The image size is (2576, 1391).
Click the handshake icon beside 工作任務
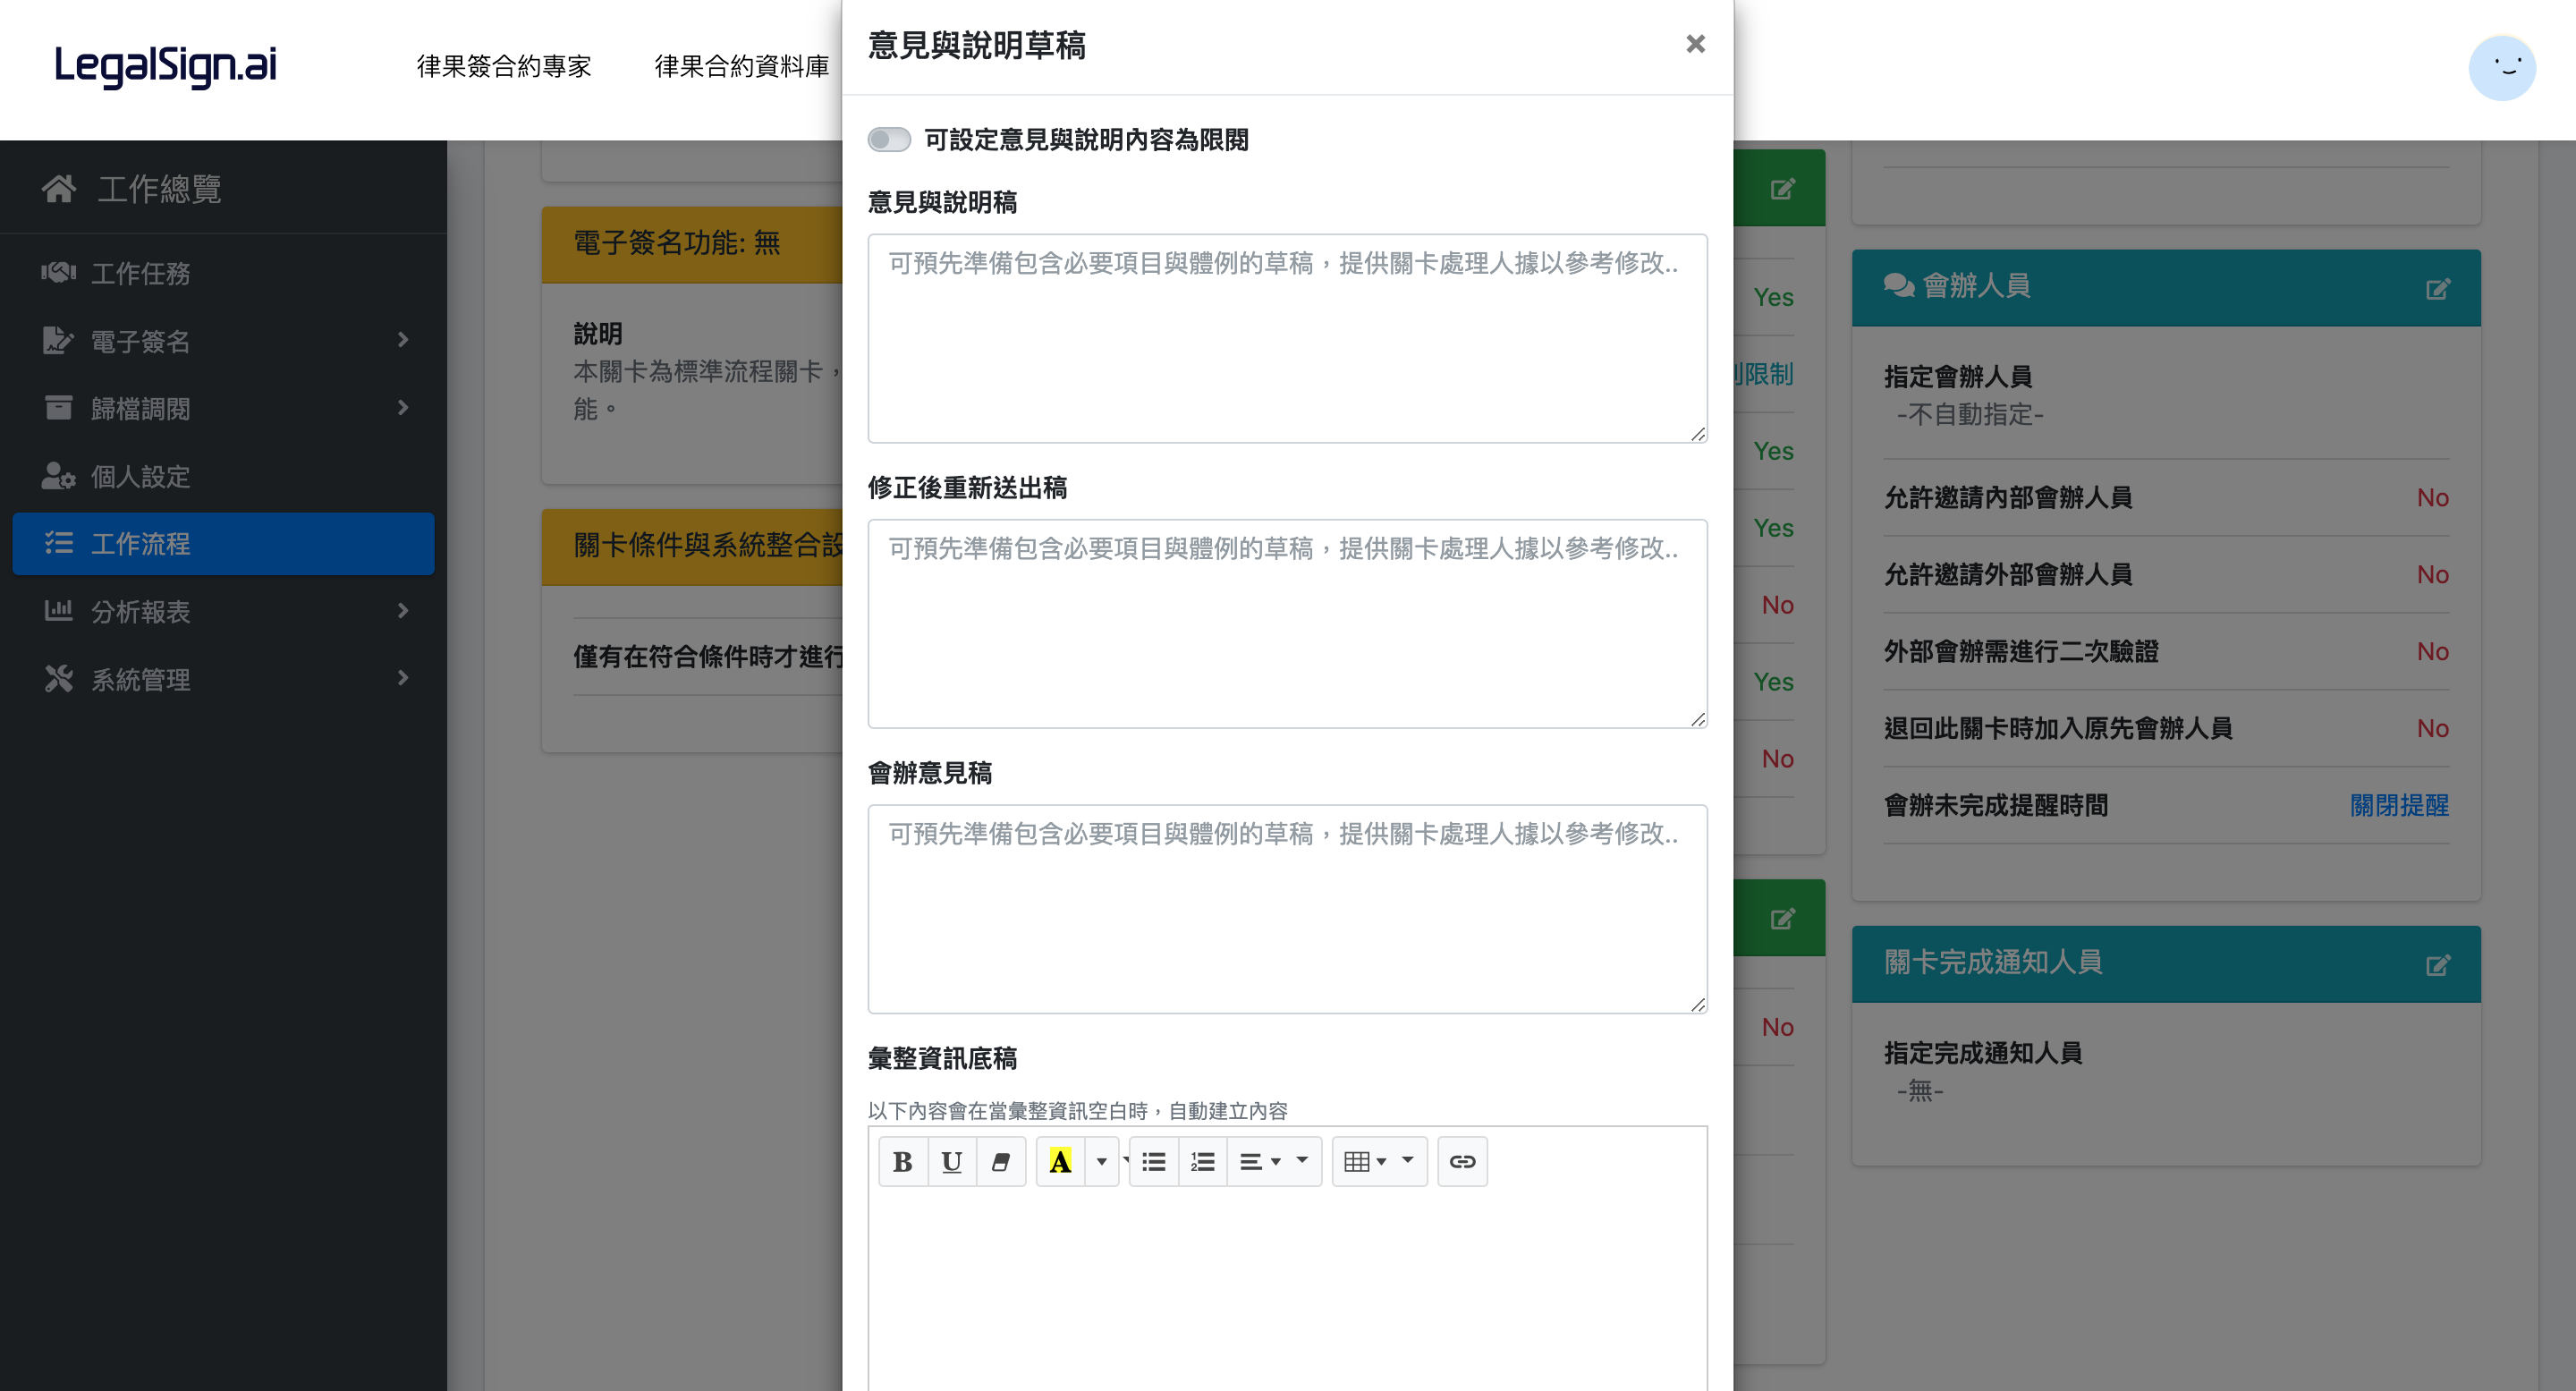(x=59, y=272)
